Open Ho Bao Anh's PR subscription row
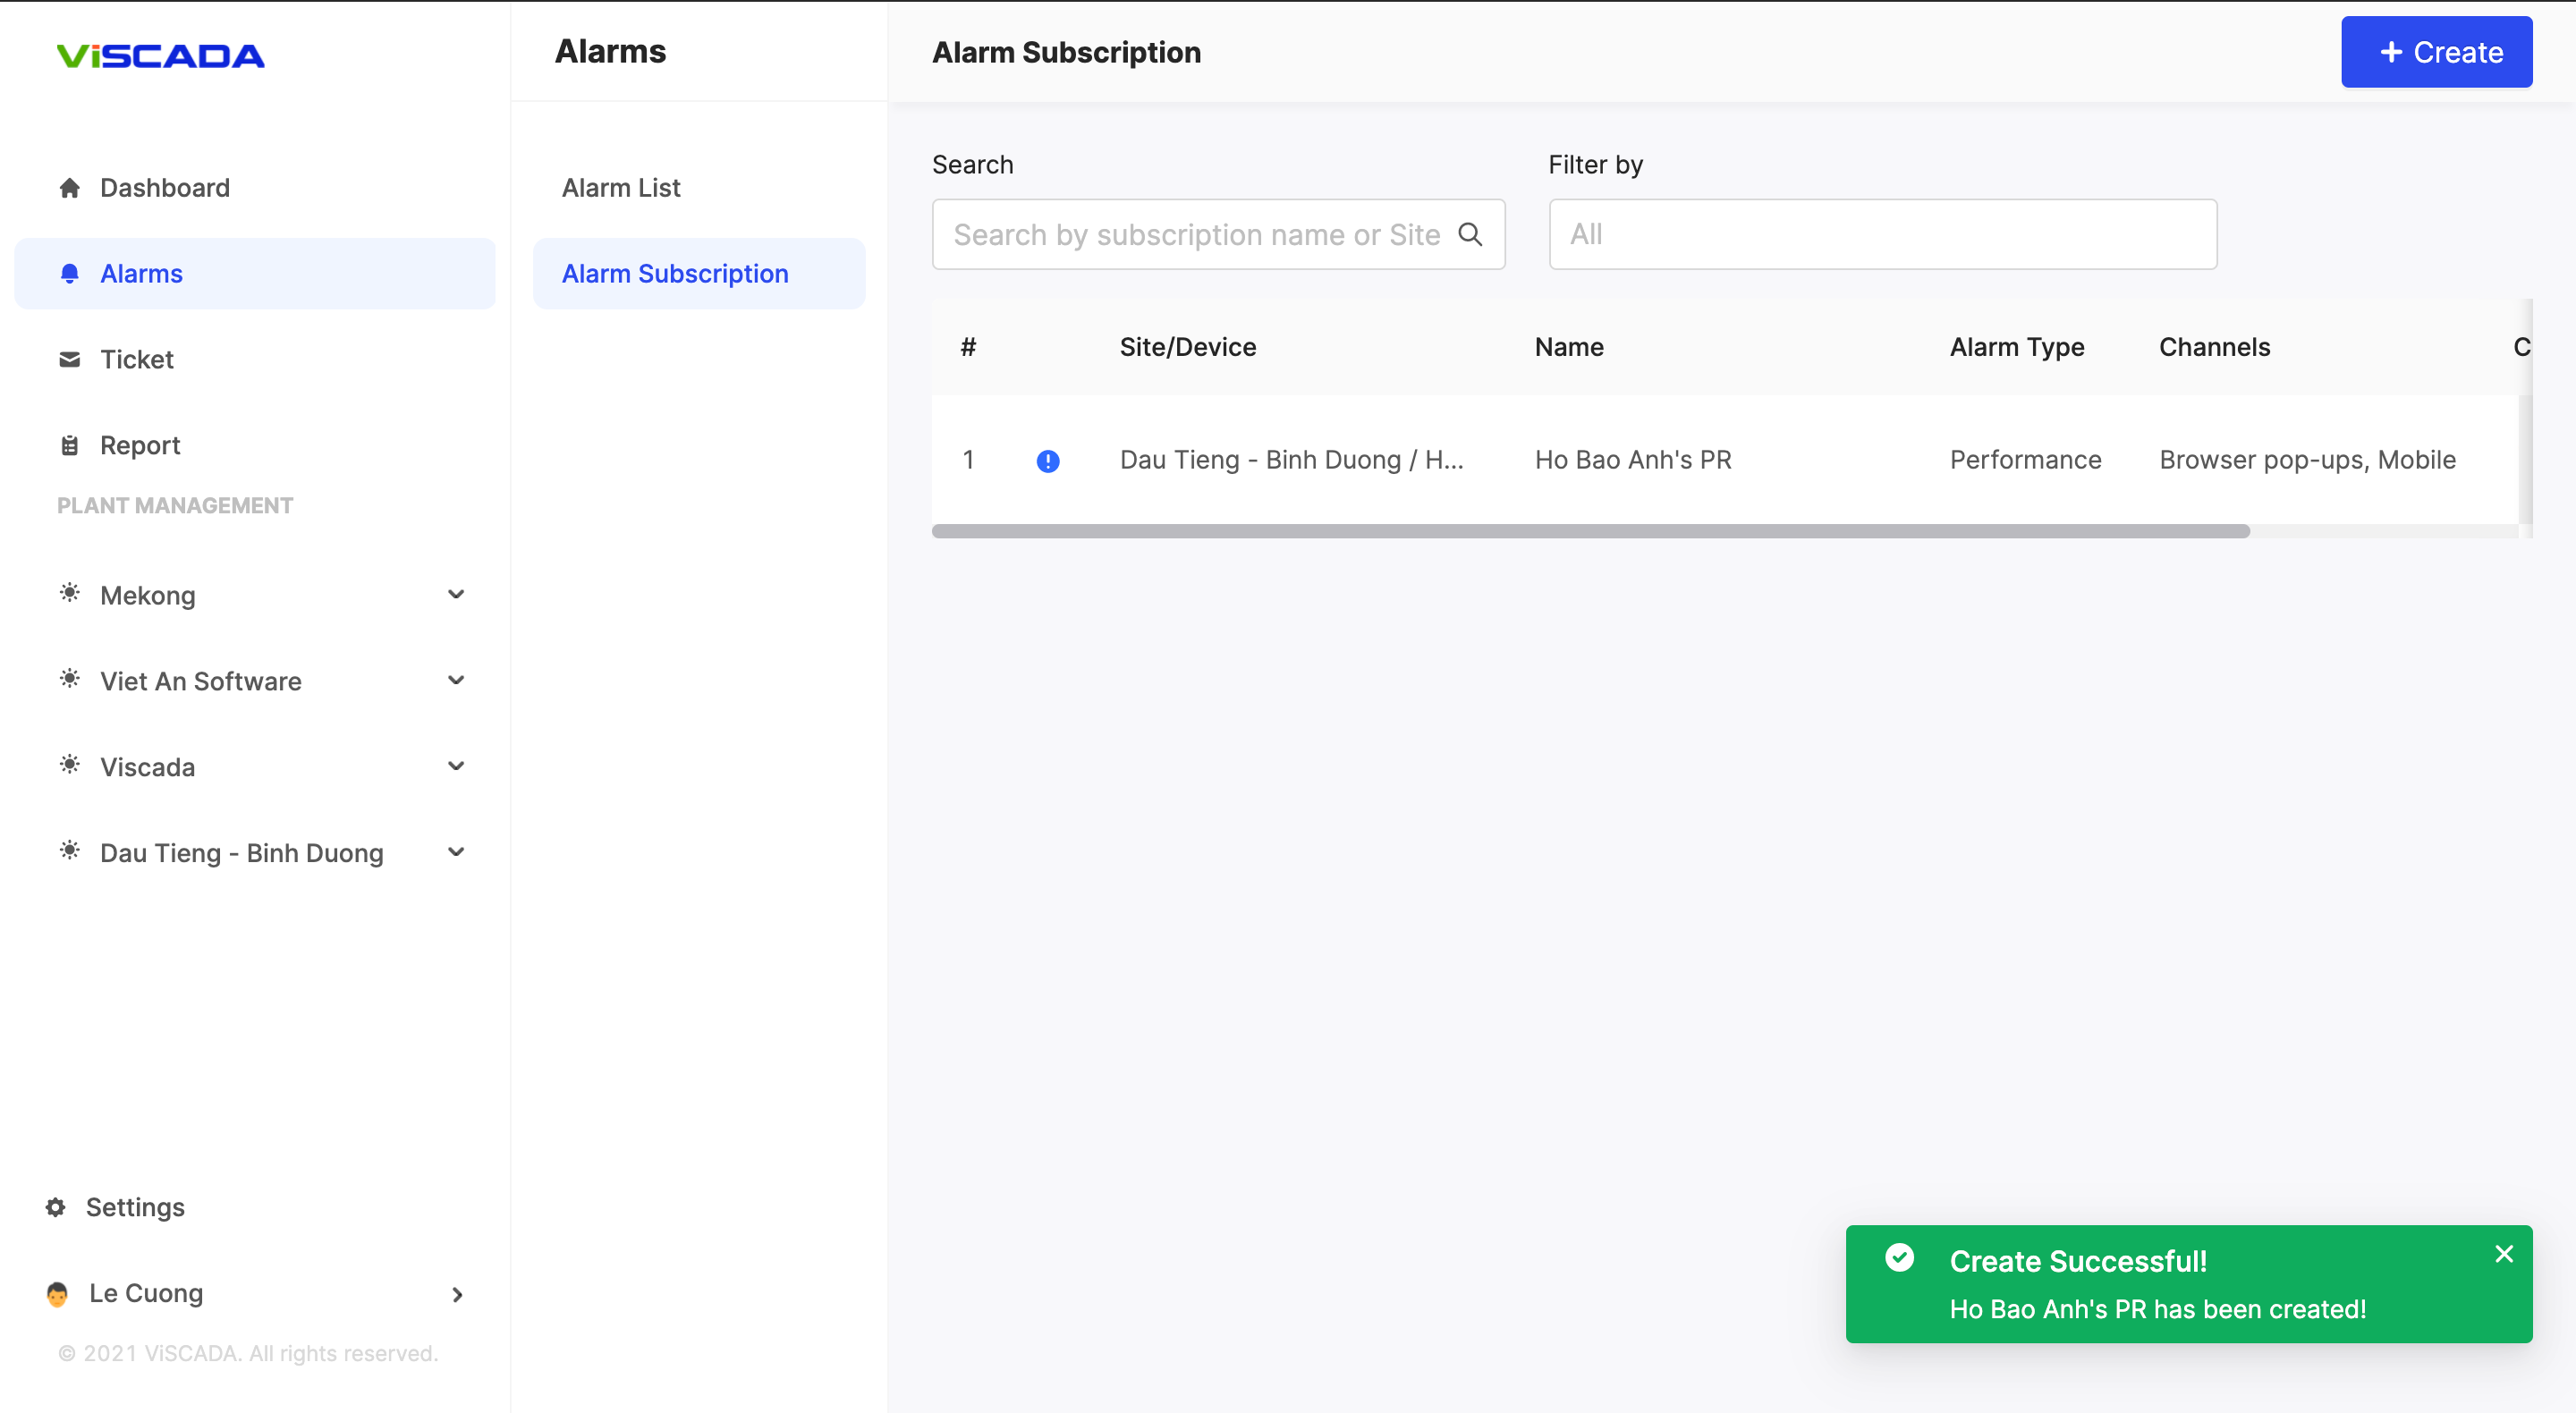The image size is (2576, 1413). [1632, 460]
